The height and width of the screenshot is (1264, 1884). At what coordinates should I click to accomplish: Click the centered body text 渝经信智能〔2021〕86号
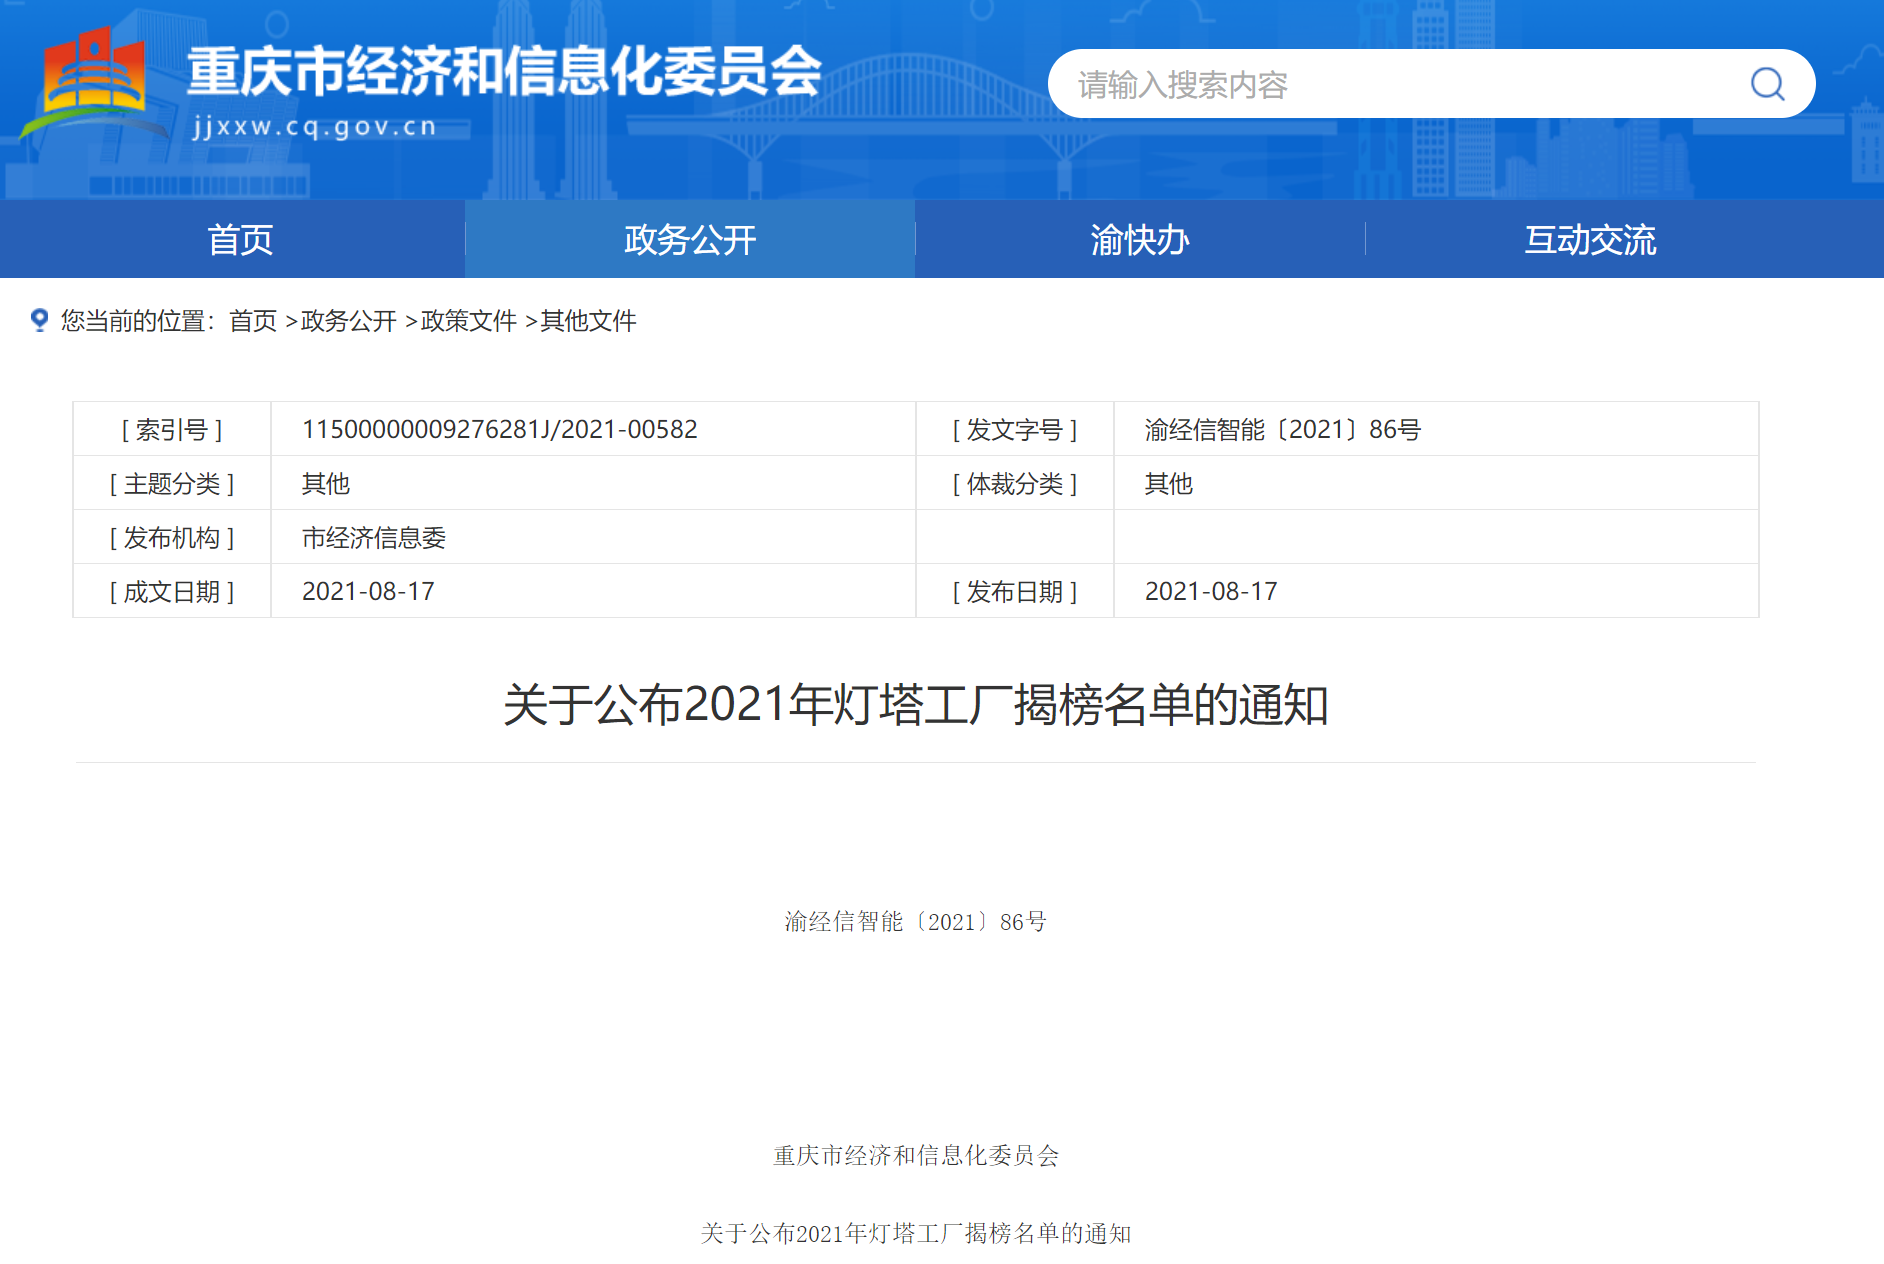pos(916,921)
